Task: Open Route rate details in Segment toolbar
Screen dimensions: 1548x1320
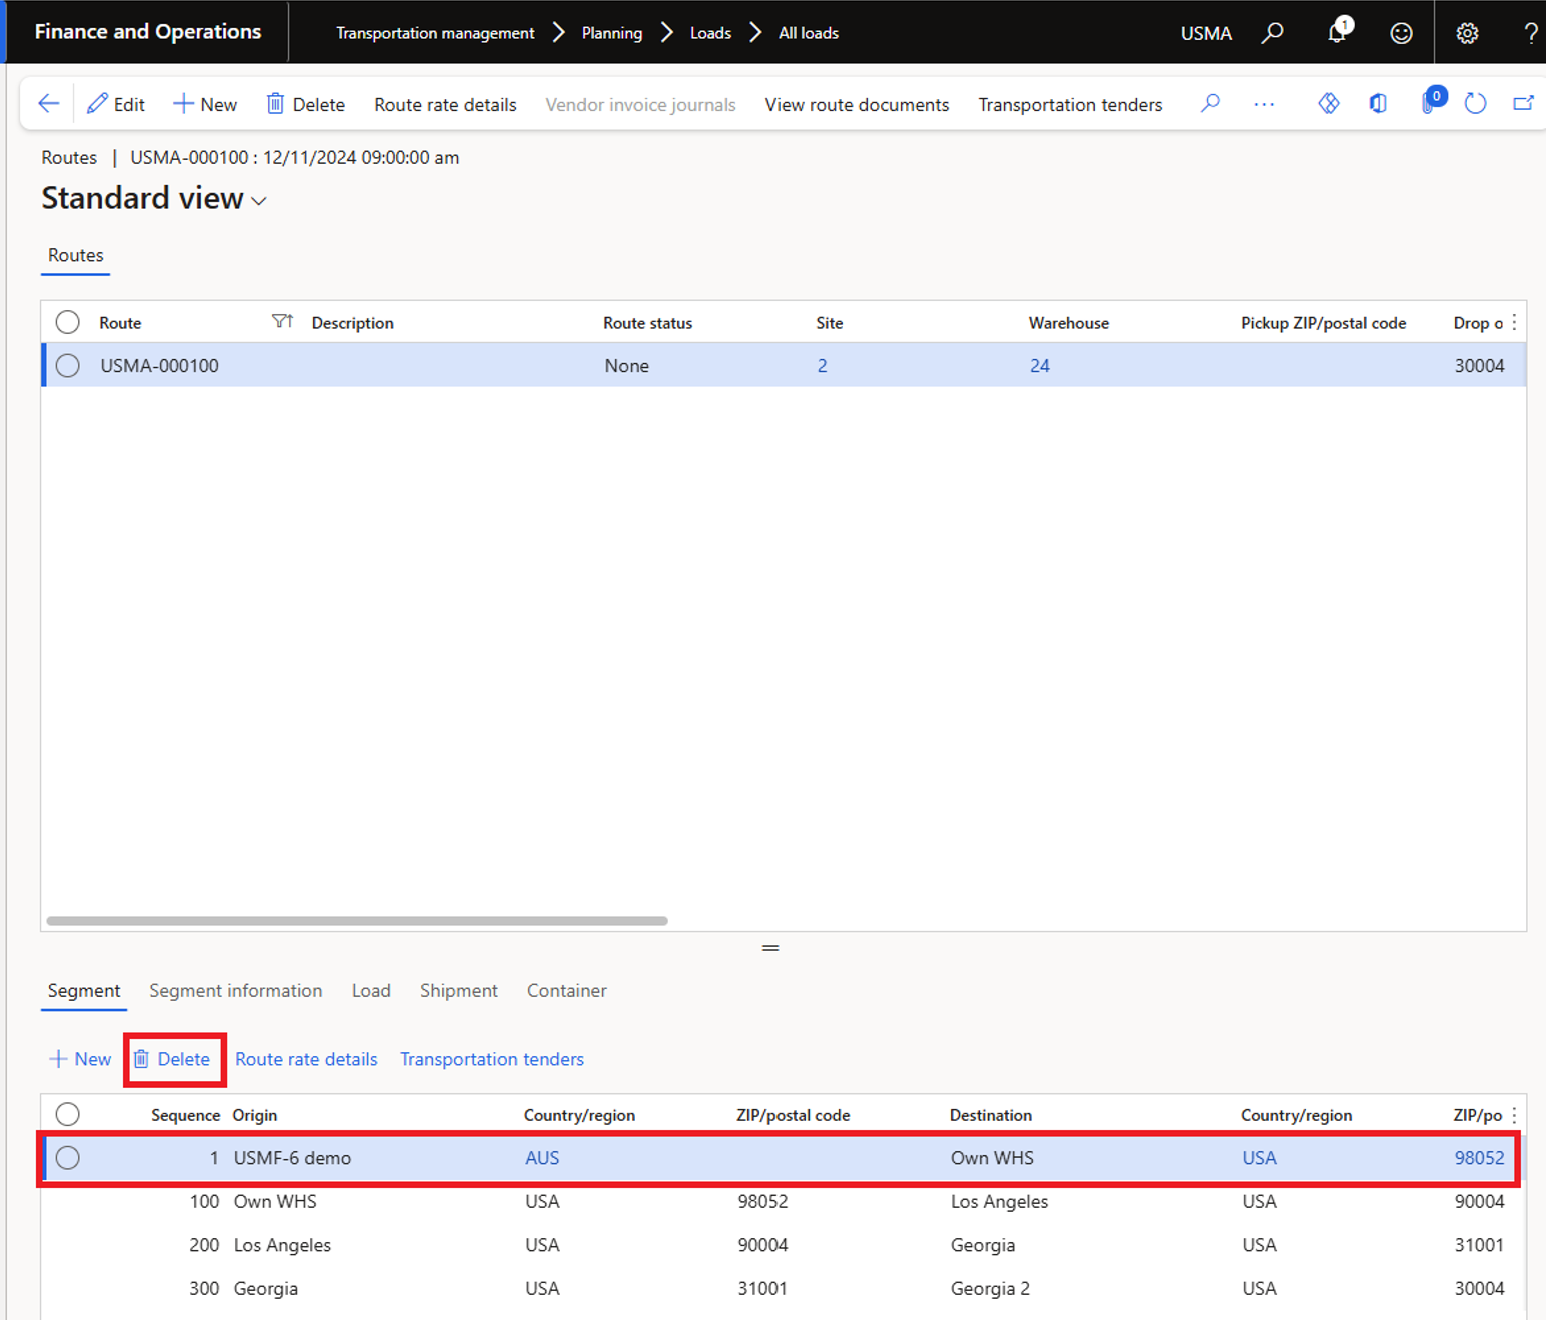Action: point(306,1059)
